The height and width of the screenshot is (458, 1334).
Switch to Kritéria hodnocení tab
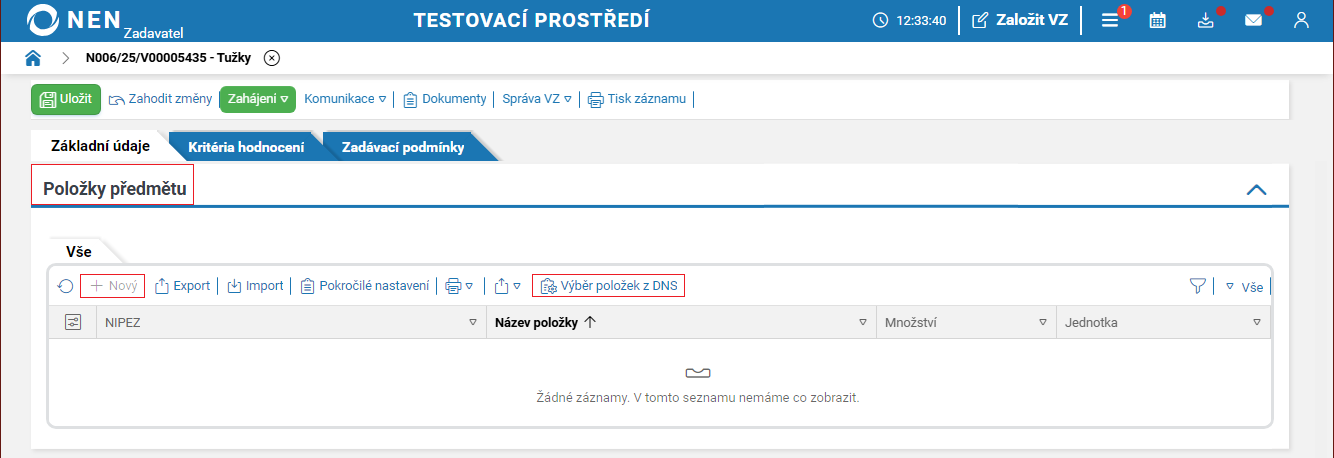click(246, 147)
